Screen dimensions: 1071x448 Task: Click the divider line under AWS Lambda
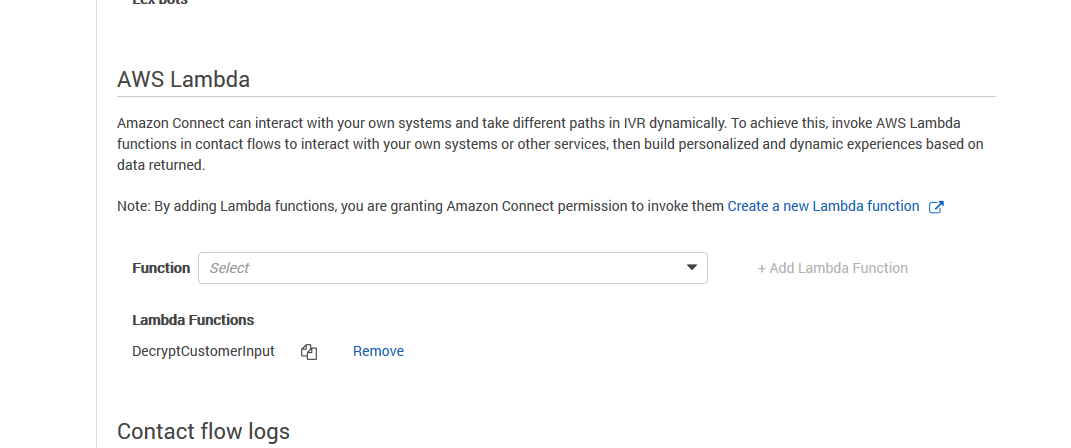click(x=556, y=97)
